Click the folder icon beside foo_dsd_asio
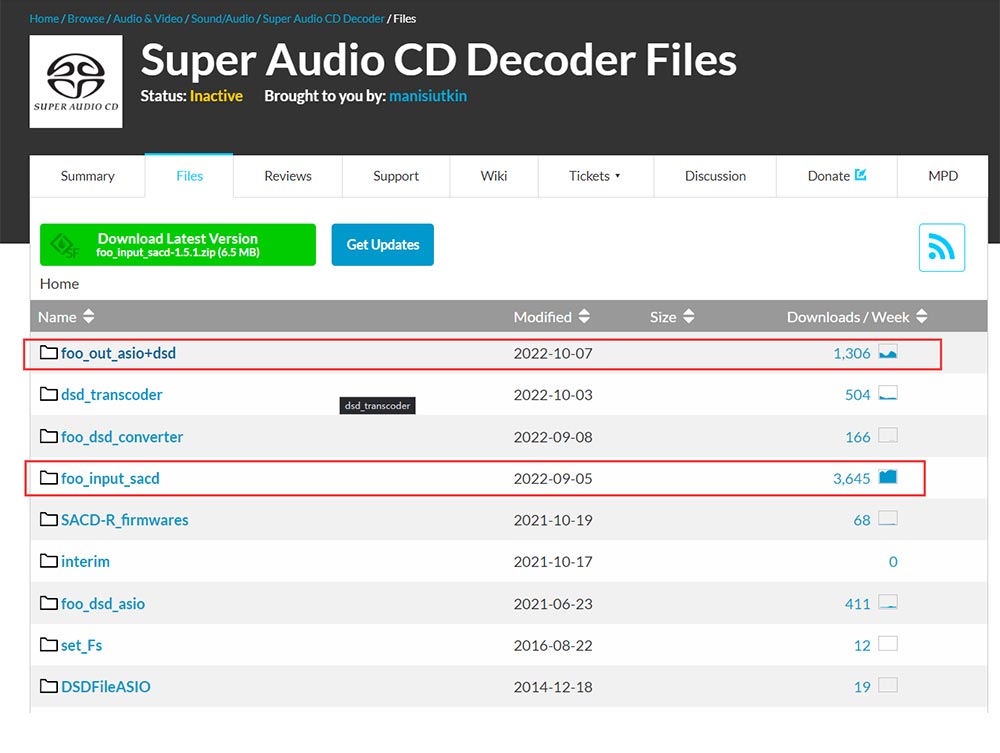 48,603
